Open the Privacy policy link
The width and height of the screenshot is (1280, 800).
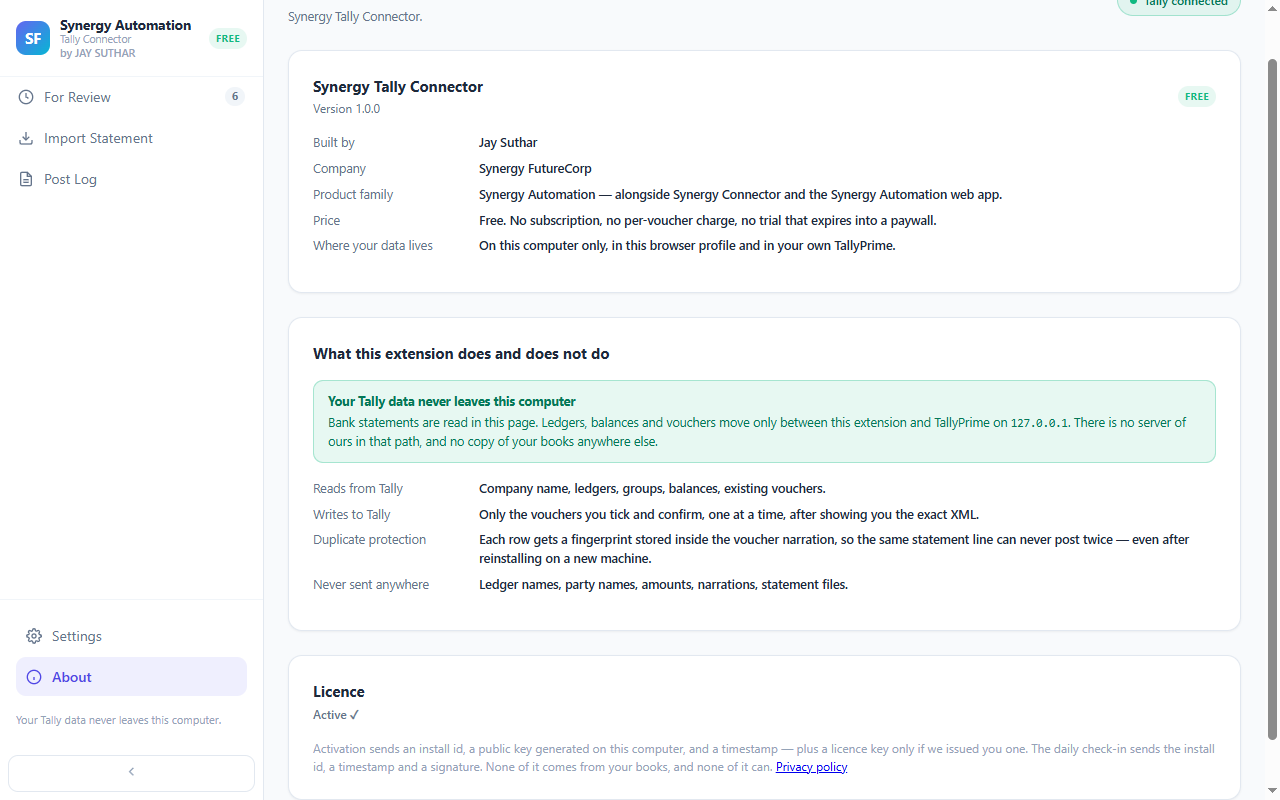point(811,767)
